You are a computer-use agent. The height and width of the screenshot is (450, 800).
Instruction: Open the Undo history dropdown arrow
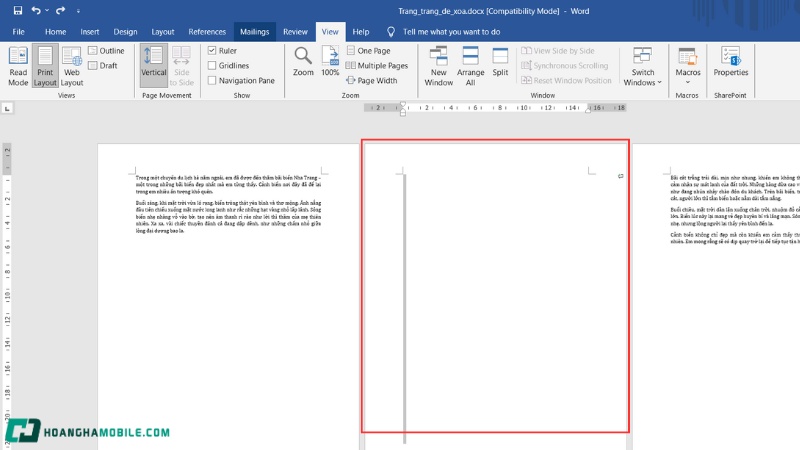coord(50,11)
